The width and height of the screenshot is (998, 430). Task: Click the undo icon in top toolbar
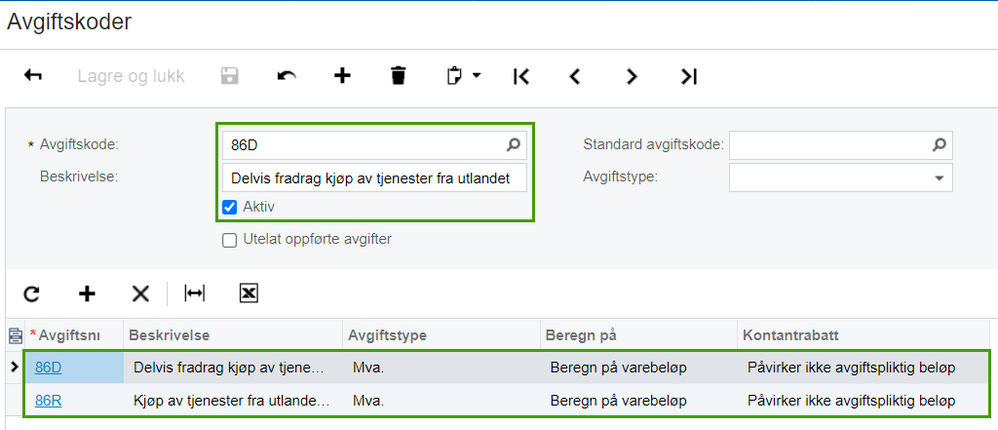287,76
